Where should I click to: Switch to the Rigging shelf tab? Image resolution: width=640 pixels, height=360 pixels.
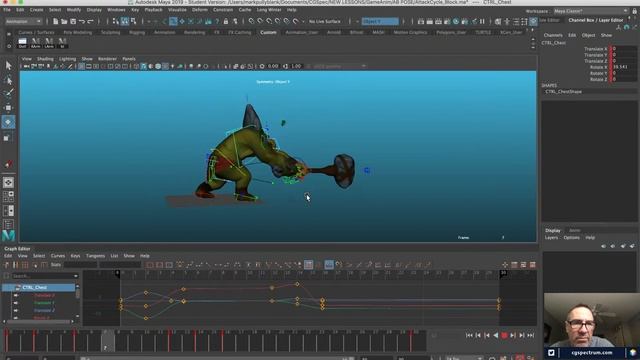coord(137,32)
